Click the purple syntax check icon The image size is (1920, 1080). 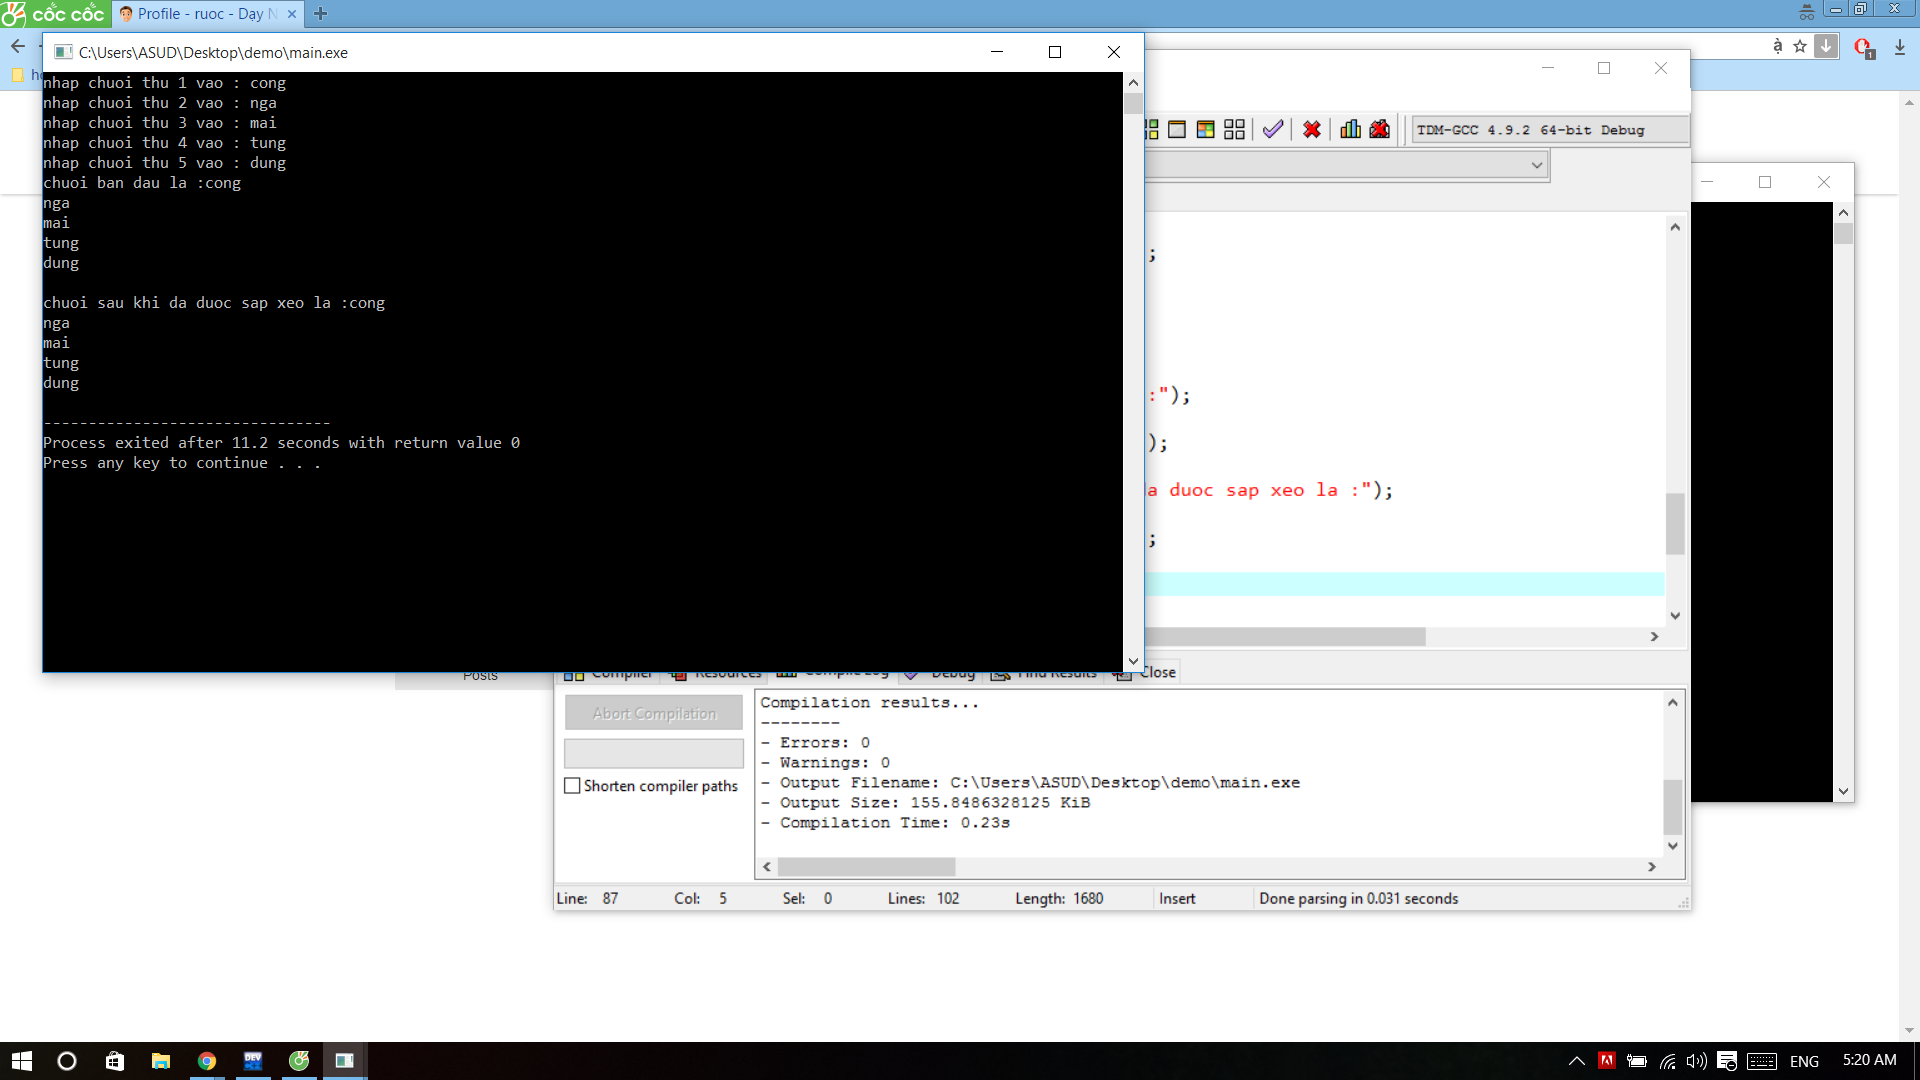(1272, 130)
